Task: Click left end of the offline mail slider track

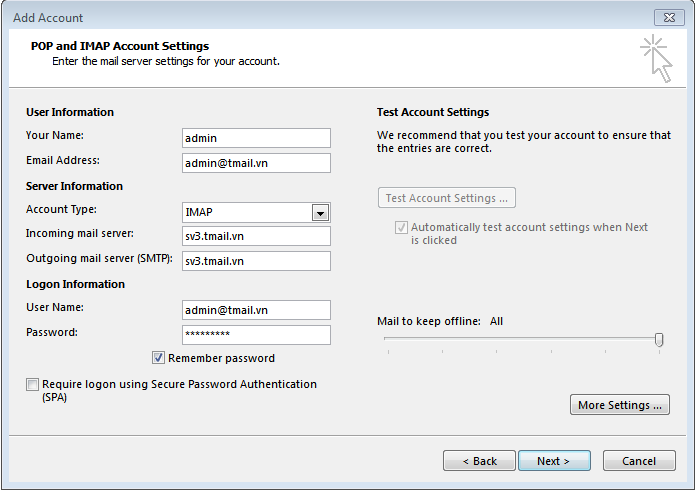Action: [387, 340]
